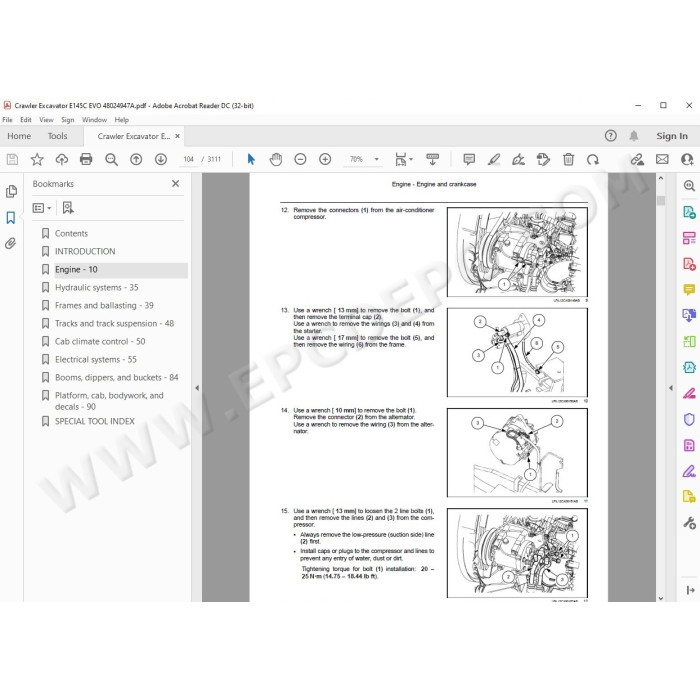Open the INTRODUCTION bookmark
Viewport: 700px width, 700px height.
85,251
